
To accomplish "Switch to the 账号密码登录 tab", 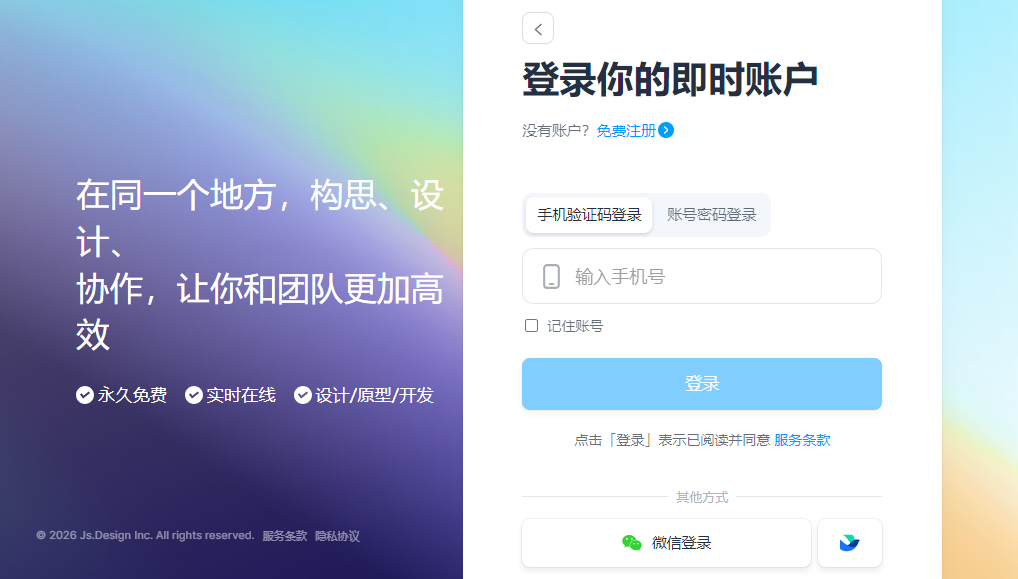I will tap(712, 215).
